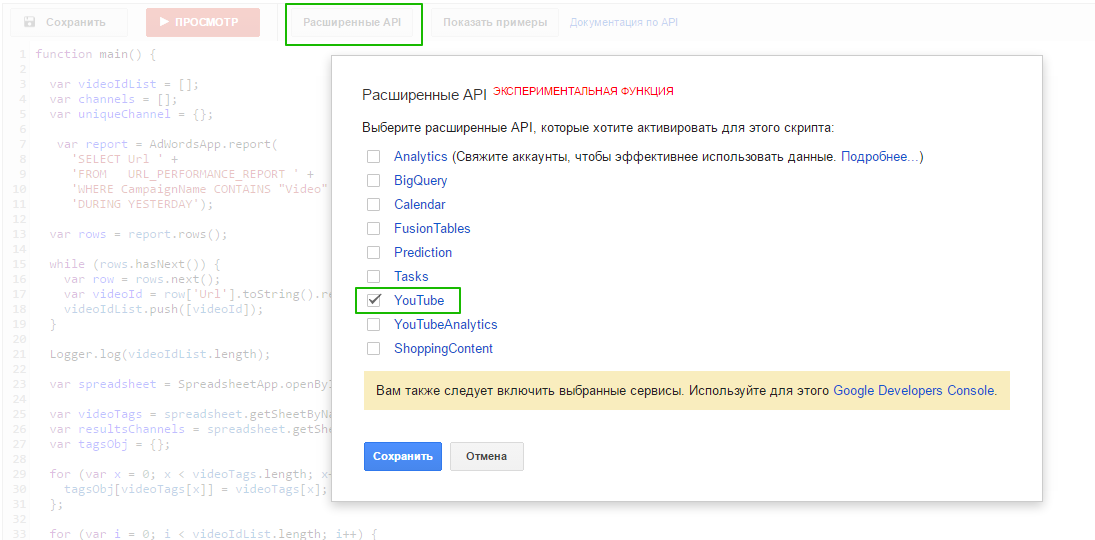Click ЭКСПЕРИМЕНТАЛЬНАЯ ФУНКЦИЯ red label

click(x=583, y=91)
